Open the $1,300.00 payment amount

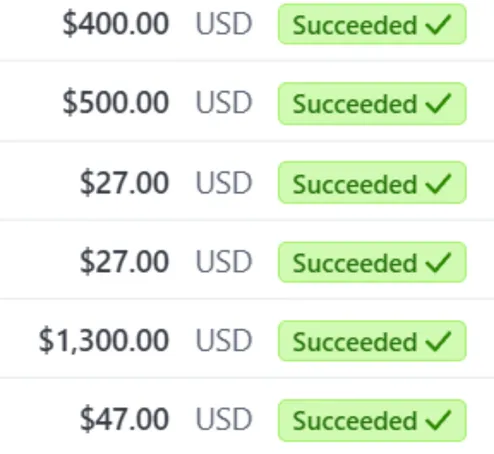click(104, 341)
